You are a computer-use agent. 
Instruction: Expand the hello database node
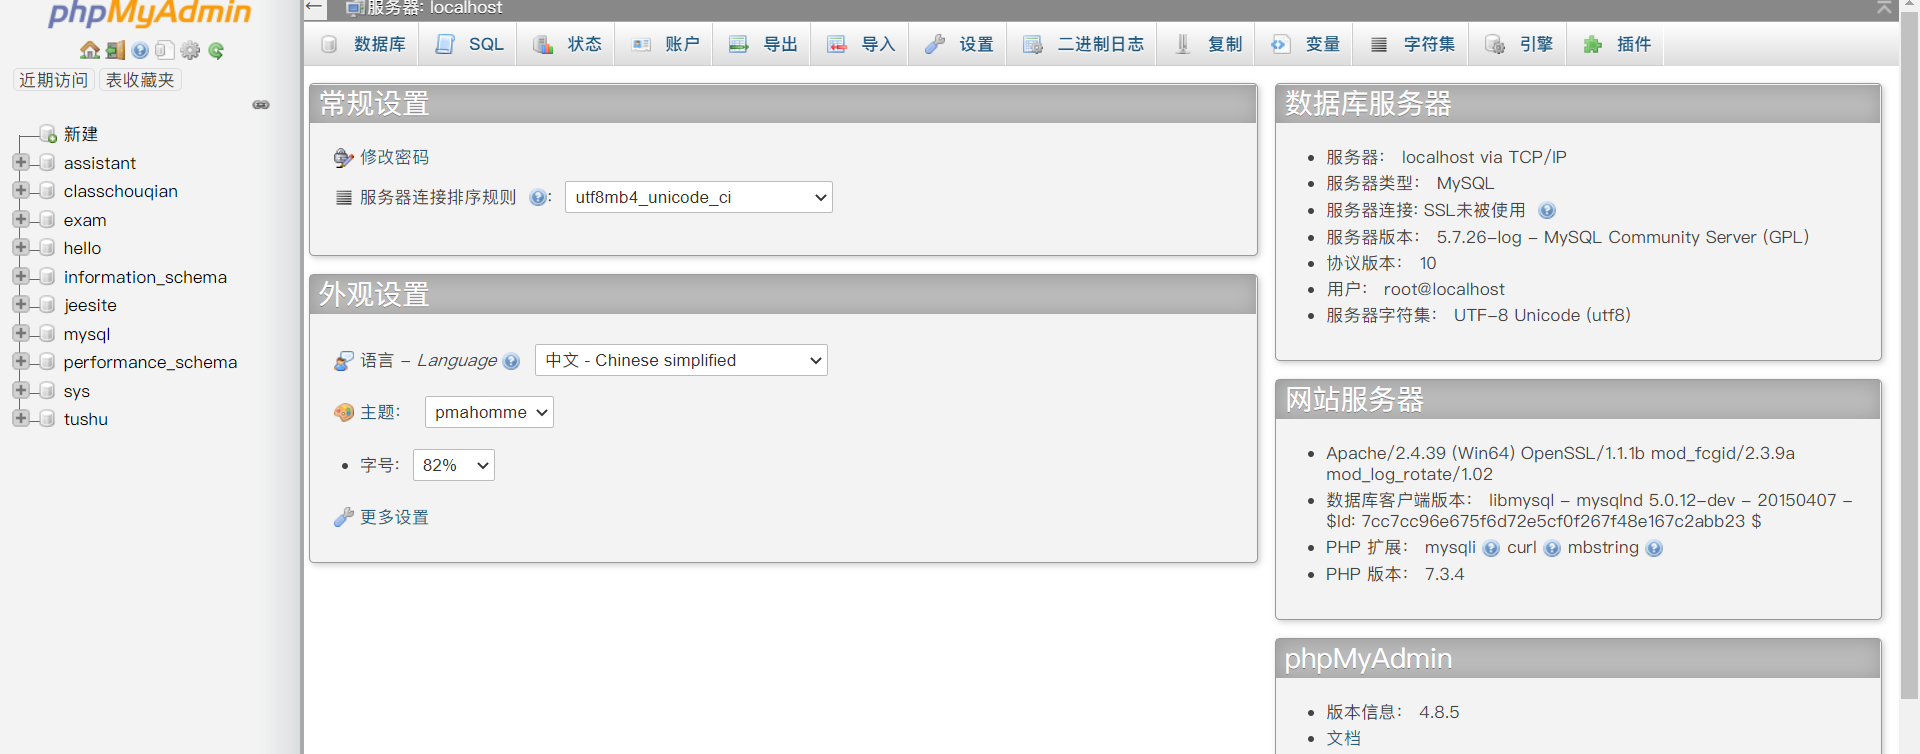pos(20,247)
